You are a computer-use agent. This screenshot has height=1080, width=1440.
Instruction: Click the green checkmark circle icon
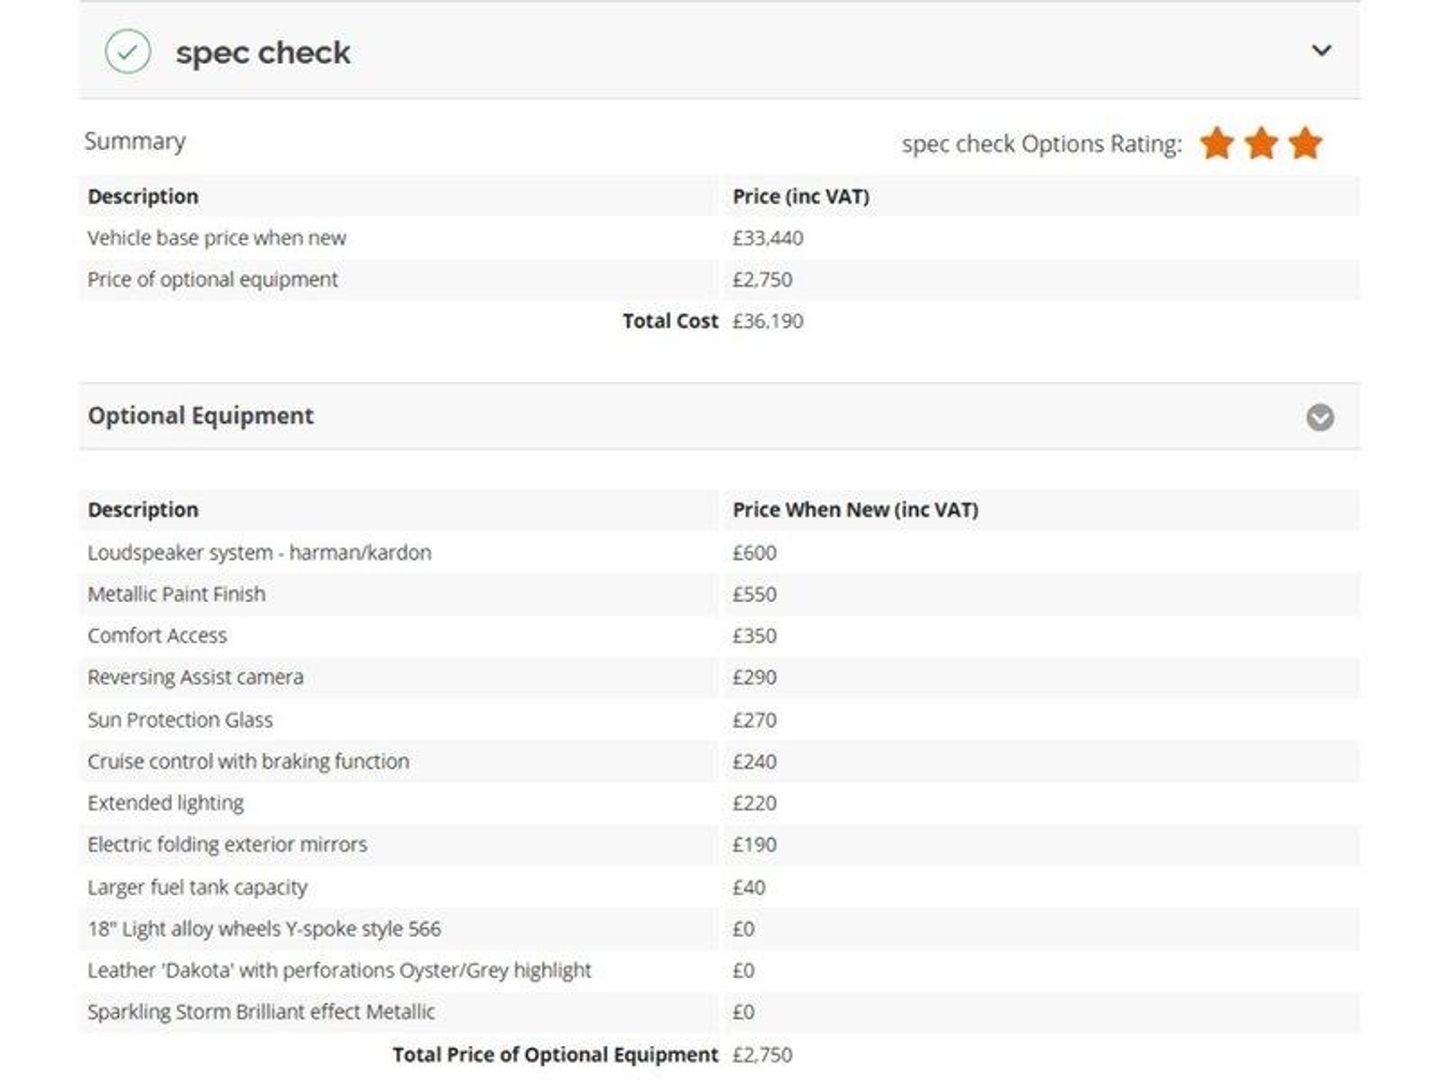tap(128, 52)
